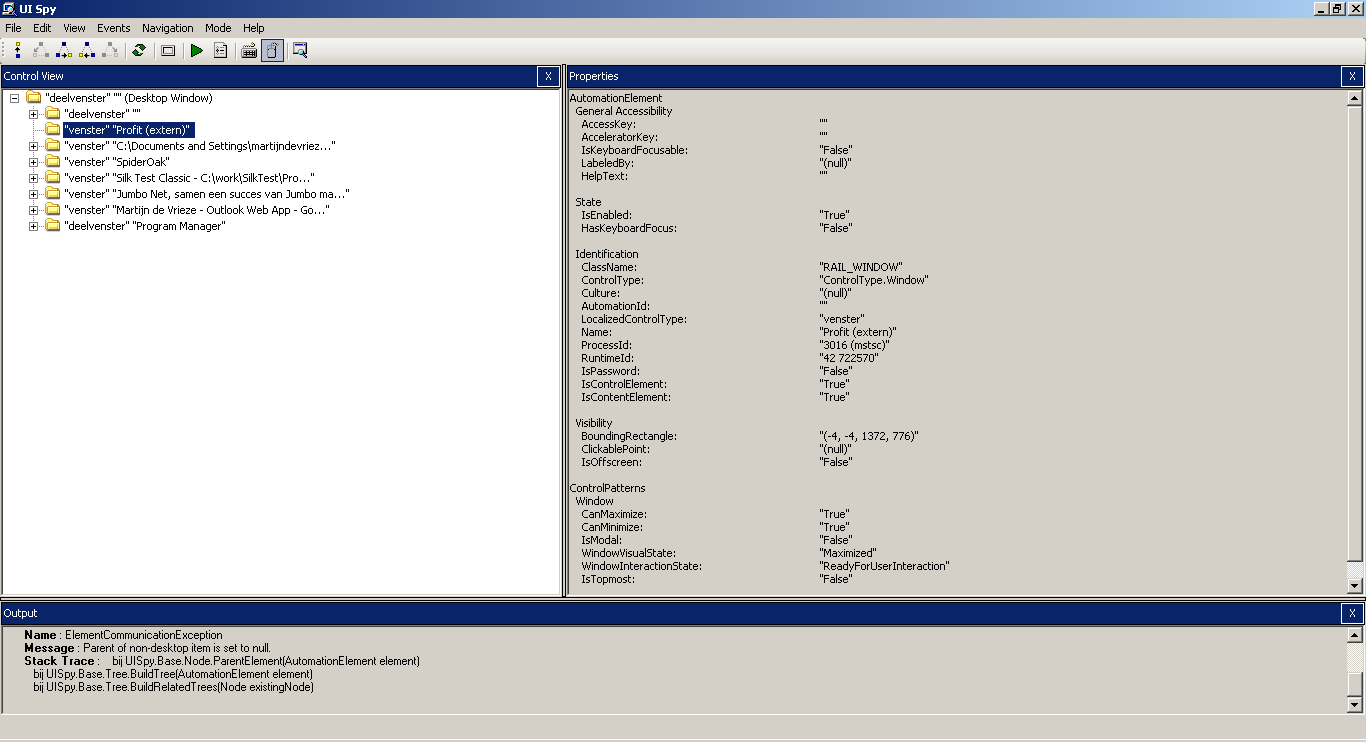Toggle the mouse hover tracking mode
1366x742 pixels.
pos(272,50)
